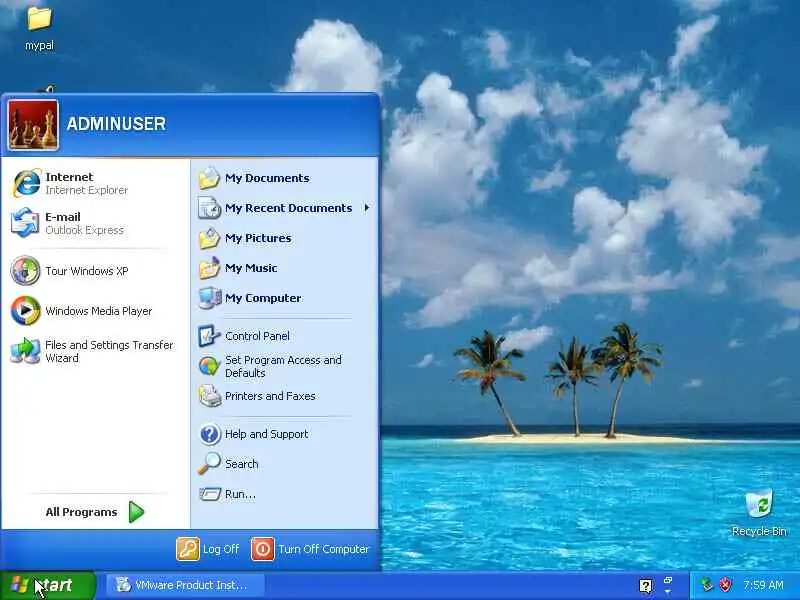Expand the My Recent Documents submenu arrow
The width and height of the screenshot is (800, 600).
coord(367,208)
